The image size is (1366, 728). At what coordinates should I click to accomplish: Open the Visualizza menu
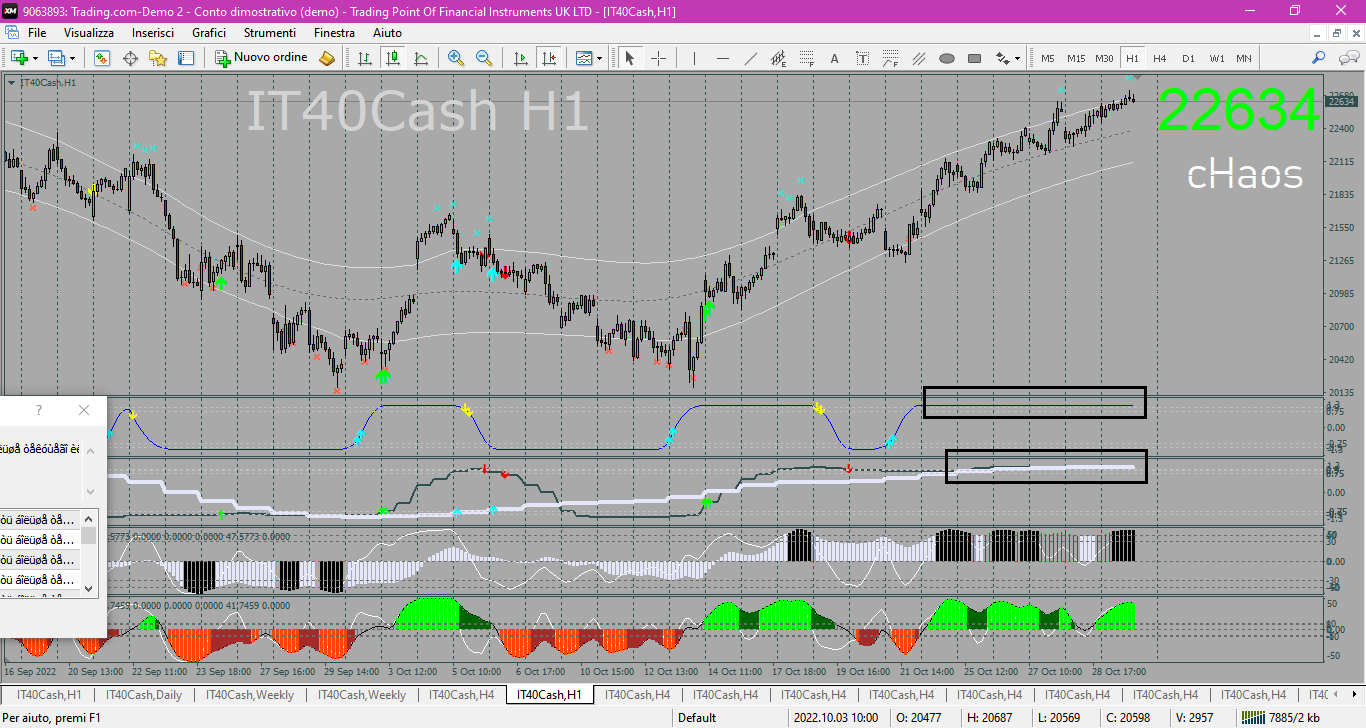89,33
